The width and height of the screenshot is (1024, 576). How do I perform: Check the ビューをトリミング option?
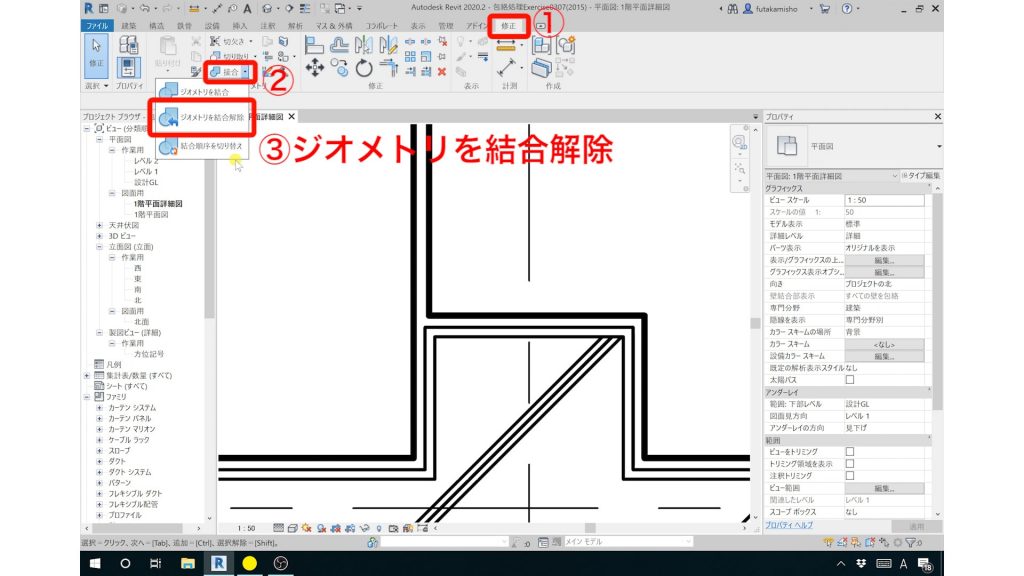(850, 452)
